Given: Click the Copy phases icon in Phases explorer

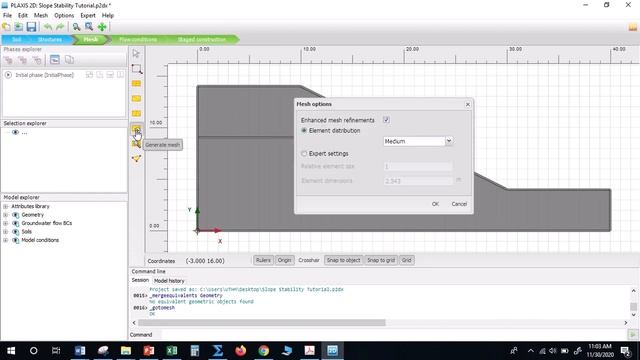Looking at the screenshot, I should (69, 60).
